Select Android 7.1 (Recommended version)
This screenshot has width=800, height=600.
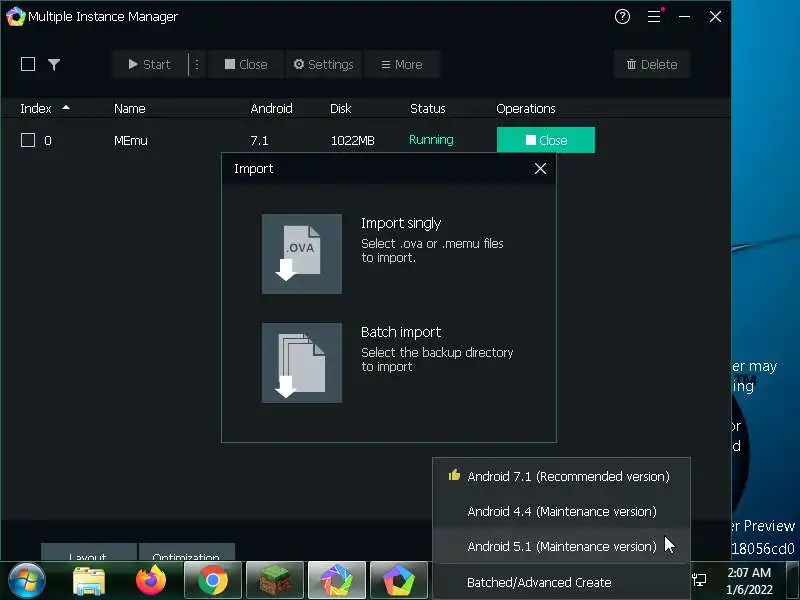pos(561,476)
